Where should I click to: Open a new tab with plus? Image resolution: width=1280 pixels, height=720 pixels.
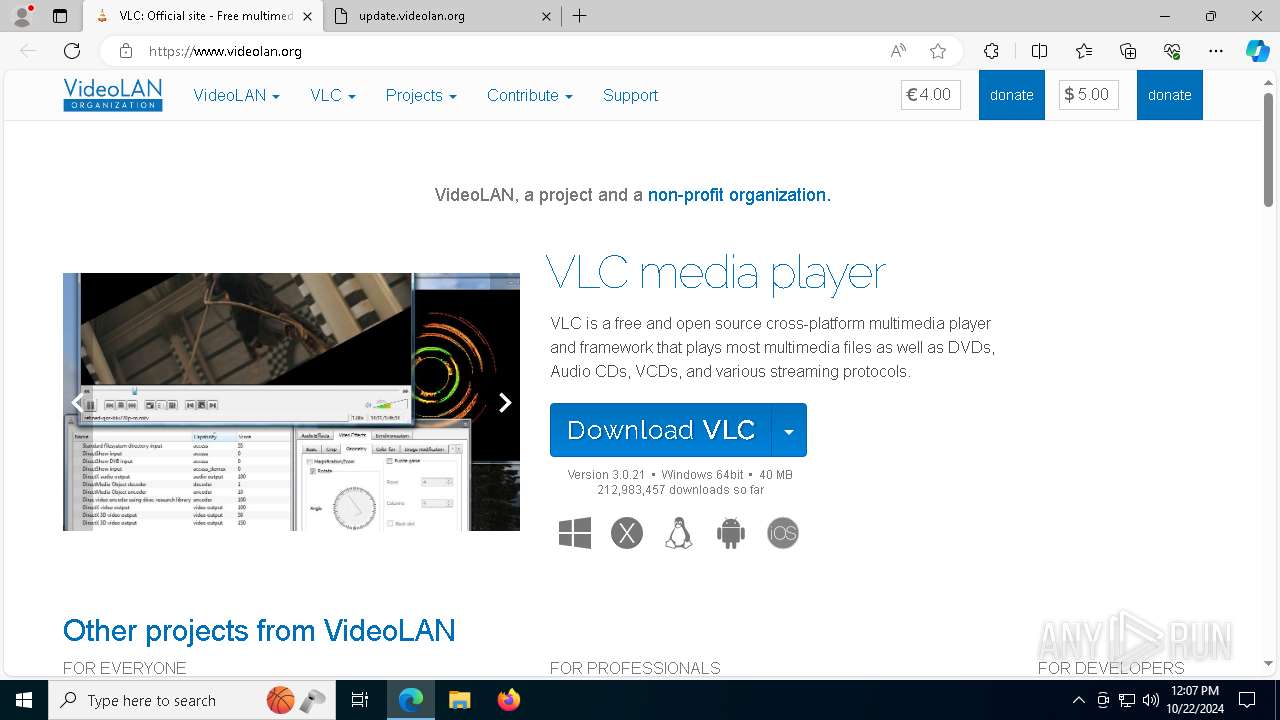pyautogui.click(x=579, y=16)
